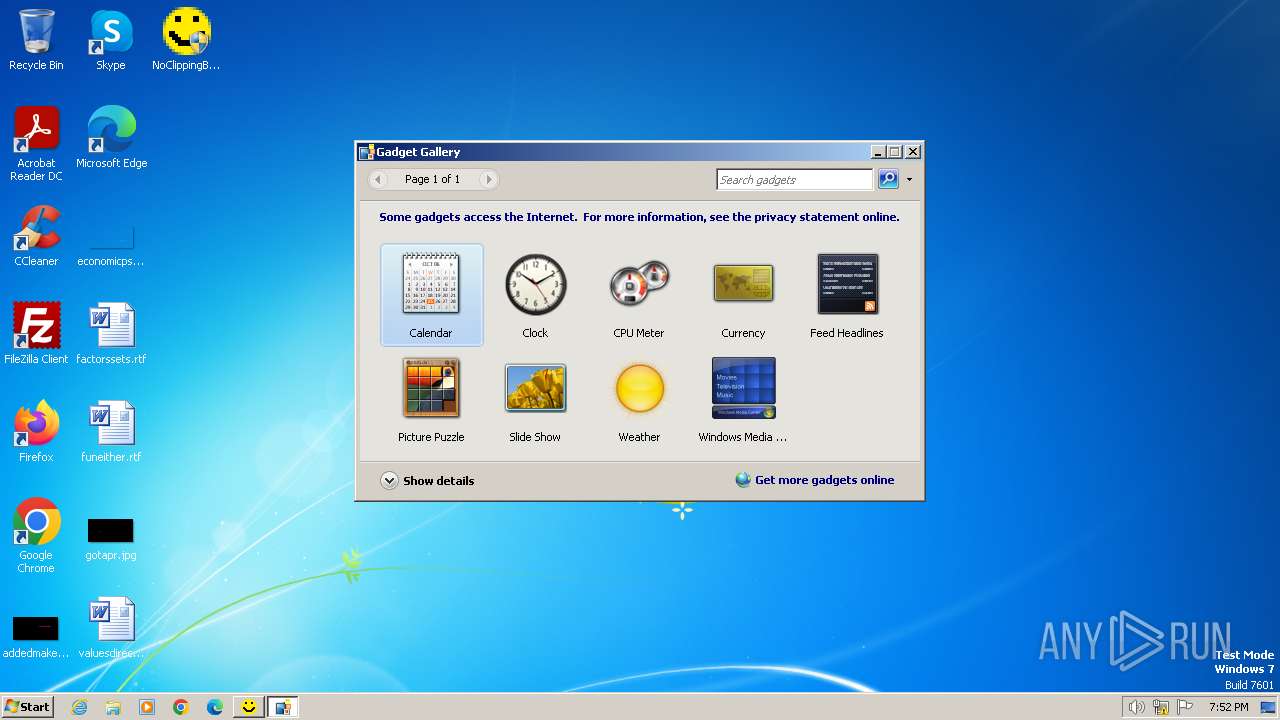Pick the Currency gadget

click(x=743, y=295)
